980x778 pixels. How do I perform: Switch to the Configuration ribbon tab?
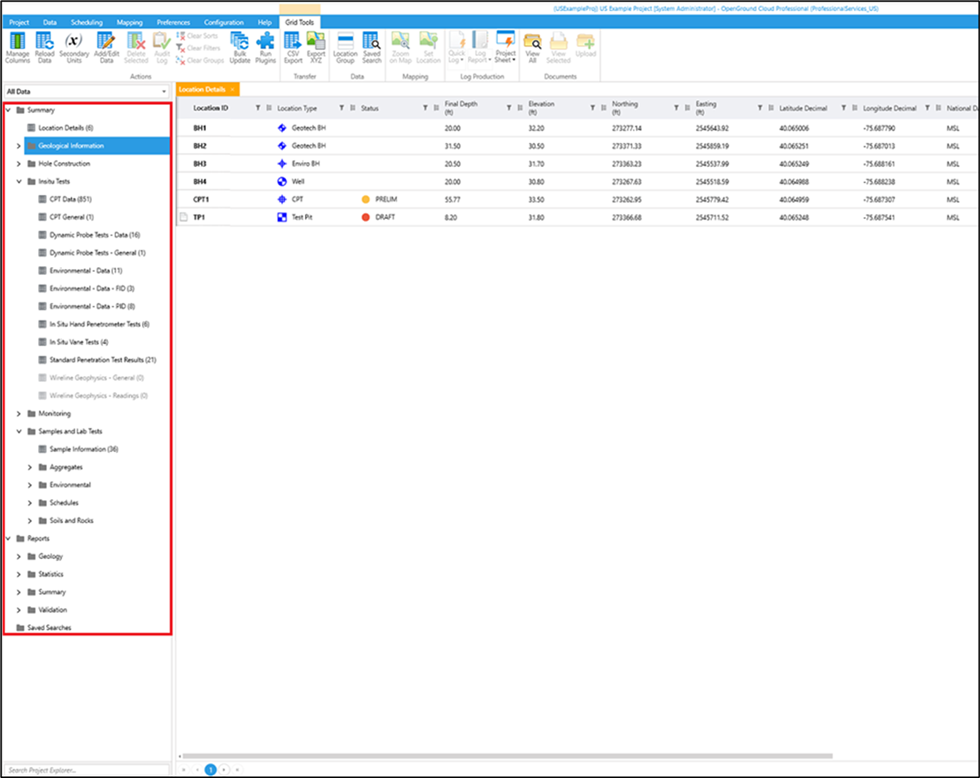(x=223, y=21)
